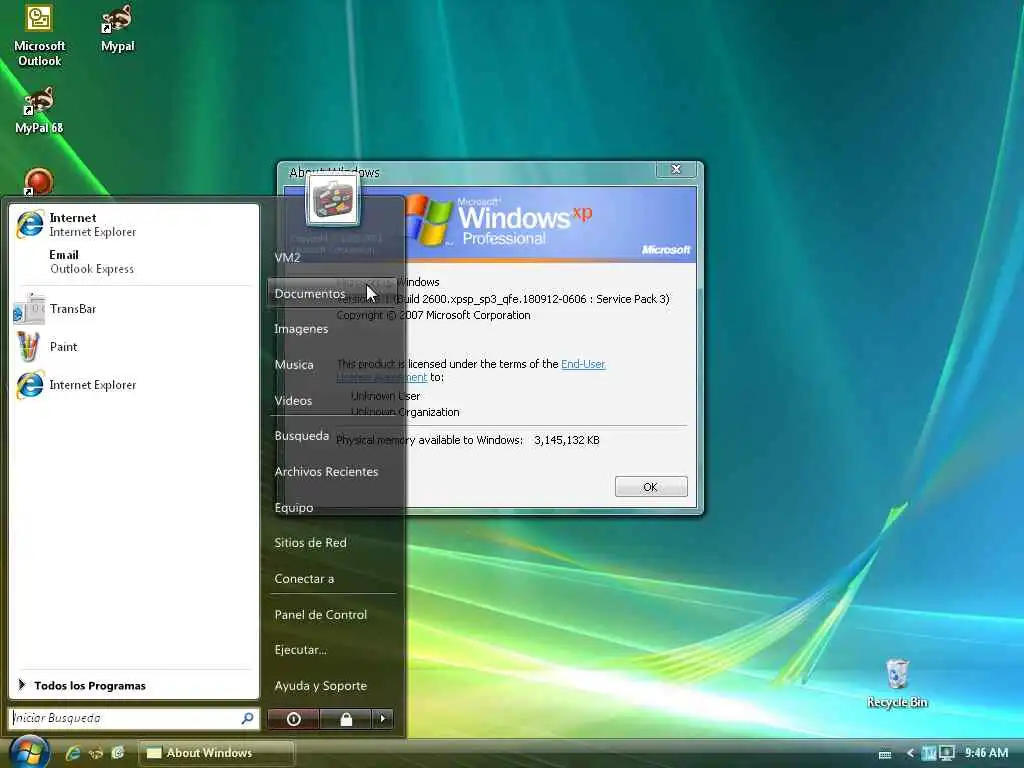Open Sitios de Red entry
Screen dimensions: 1024x768
310,543
